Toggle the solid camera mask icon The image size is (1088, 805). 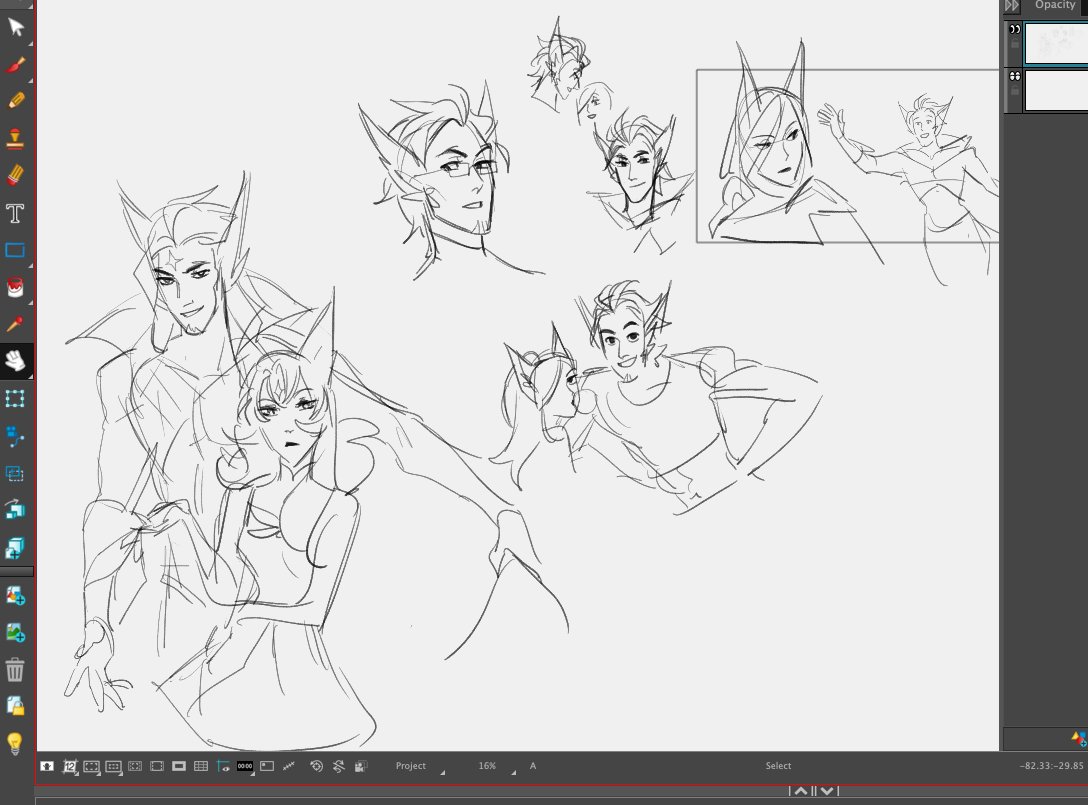(x=179, y=766)
